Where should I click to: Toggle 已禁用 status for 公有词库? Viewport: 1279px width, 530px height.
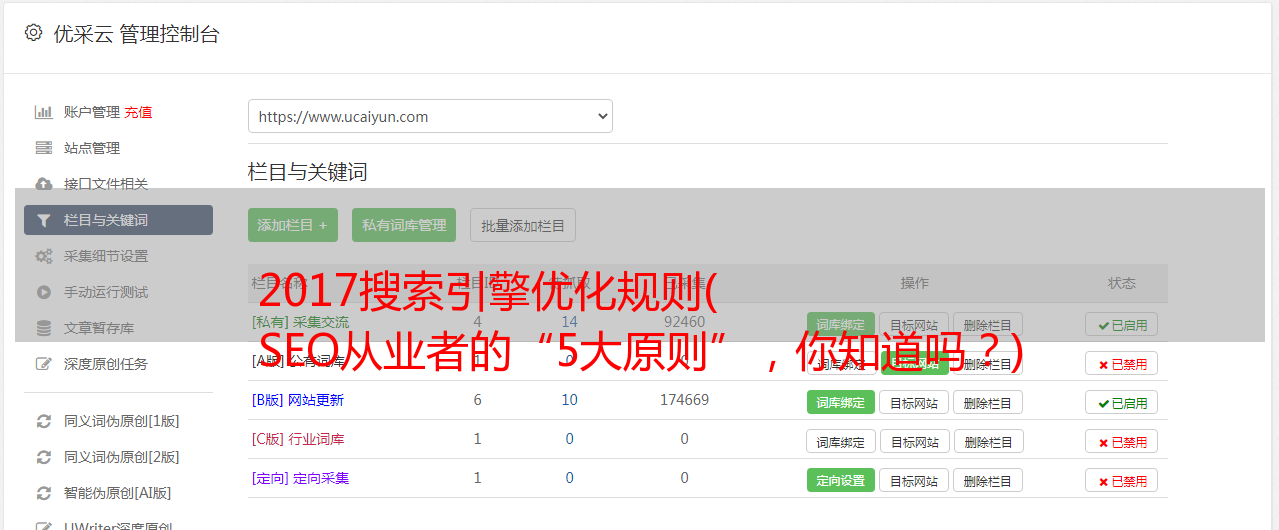[1122, 364]
